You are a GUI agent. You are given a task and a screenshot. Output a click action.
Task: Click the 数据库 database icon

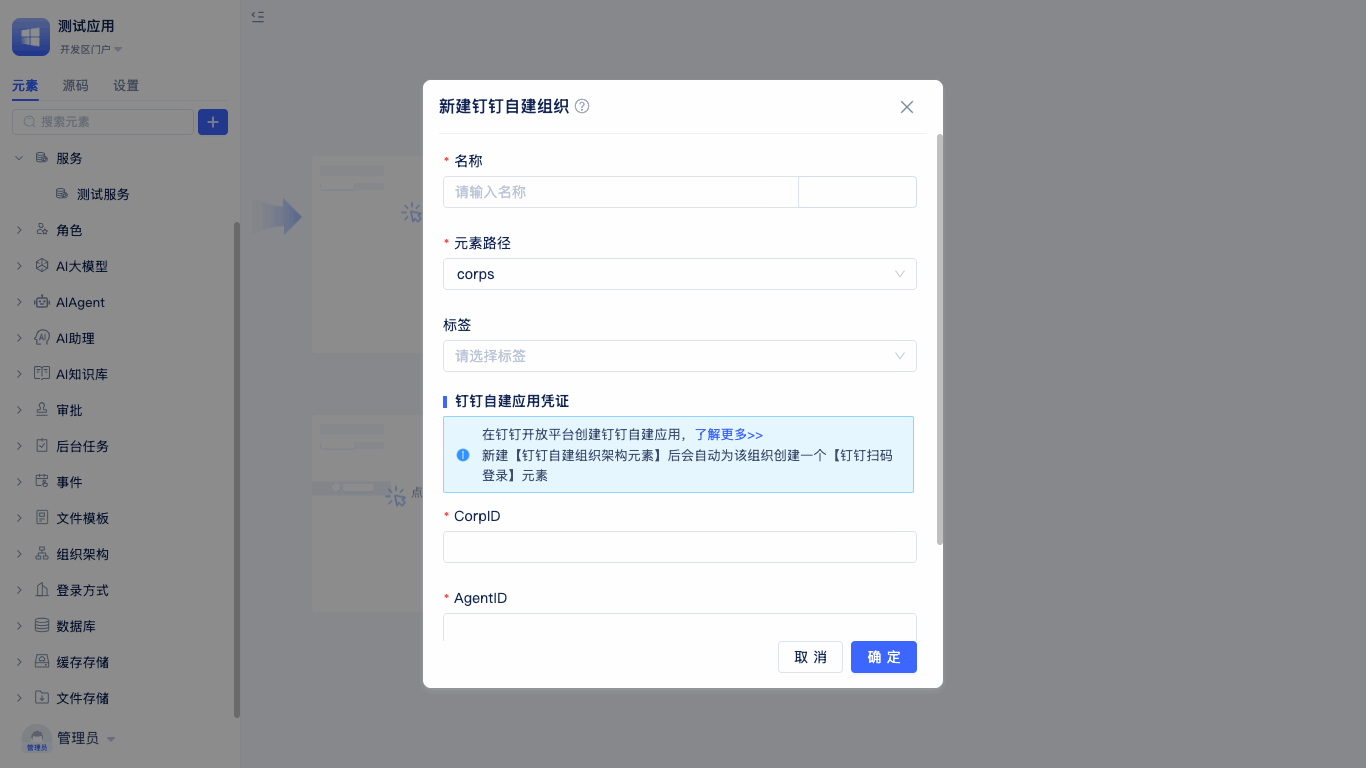42,626
